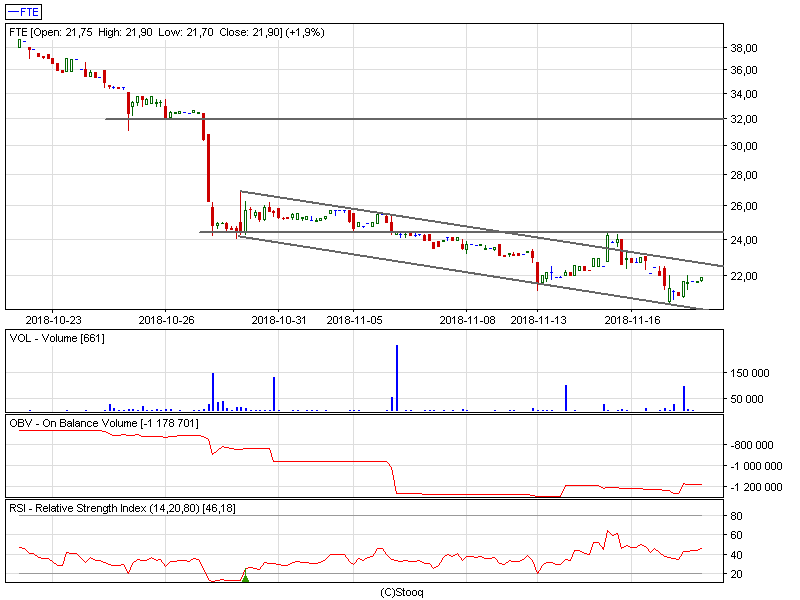Click the VOL - Volume panel title
Image resolution: width=800 pixels, height=600 pixels.
[x=57, y=339]
